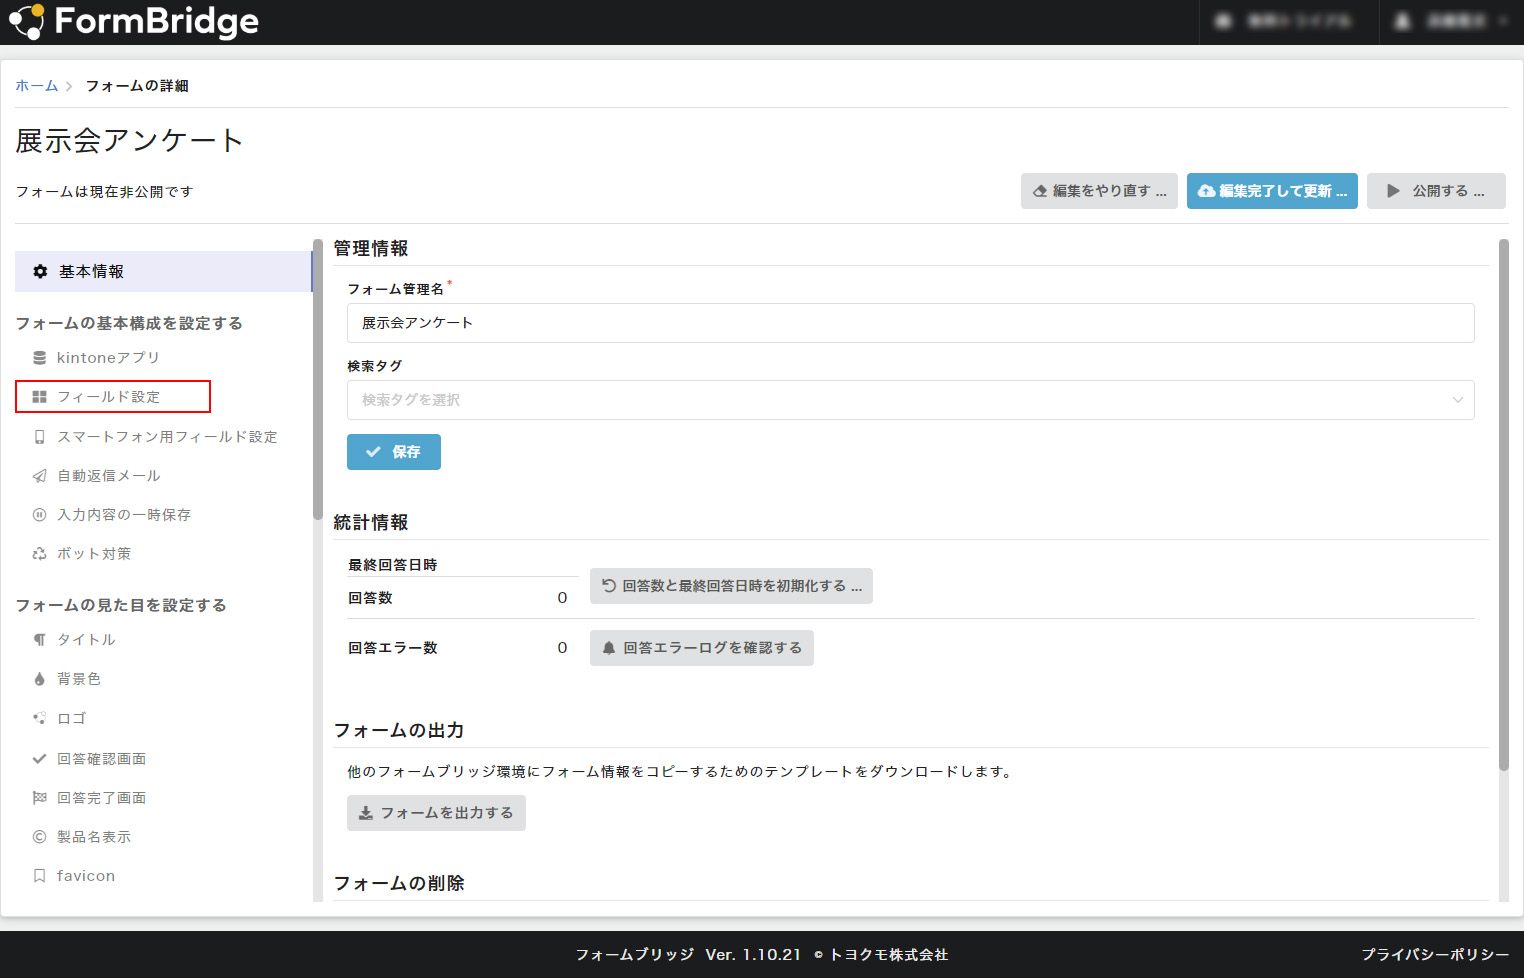Click the 統計情報 section heading
This screenshot has width=1524, height=978.
371,522
